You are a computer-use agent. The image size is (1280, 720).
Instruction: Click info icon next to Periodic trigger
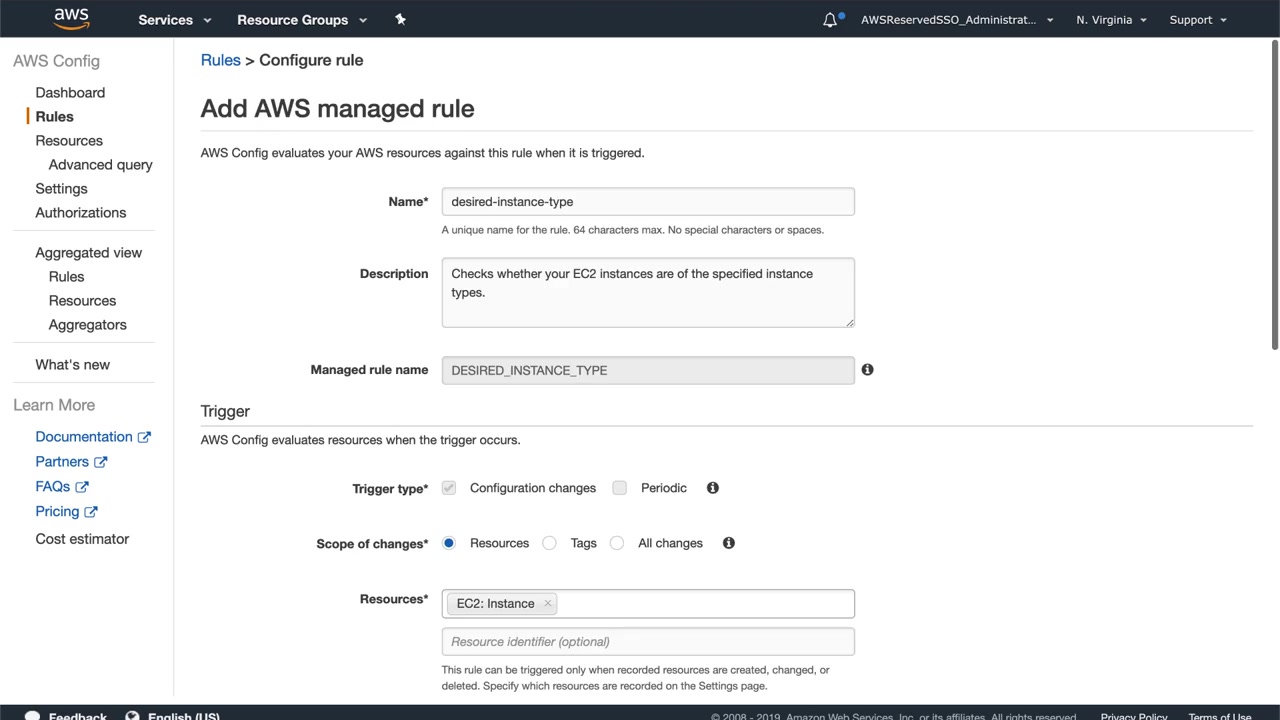(713, 488)
